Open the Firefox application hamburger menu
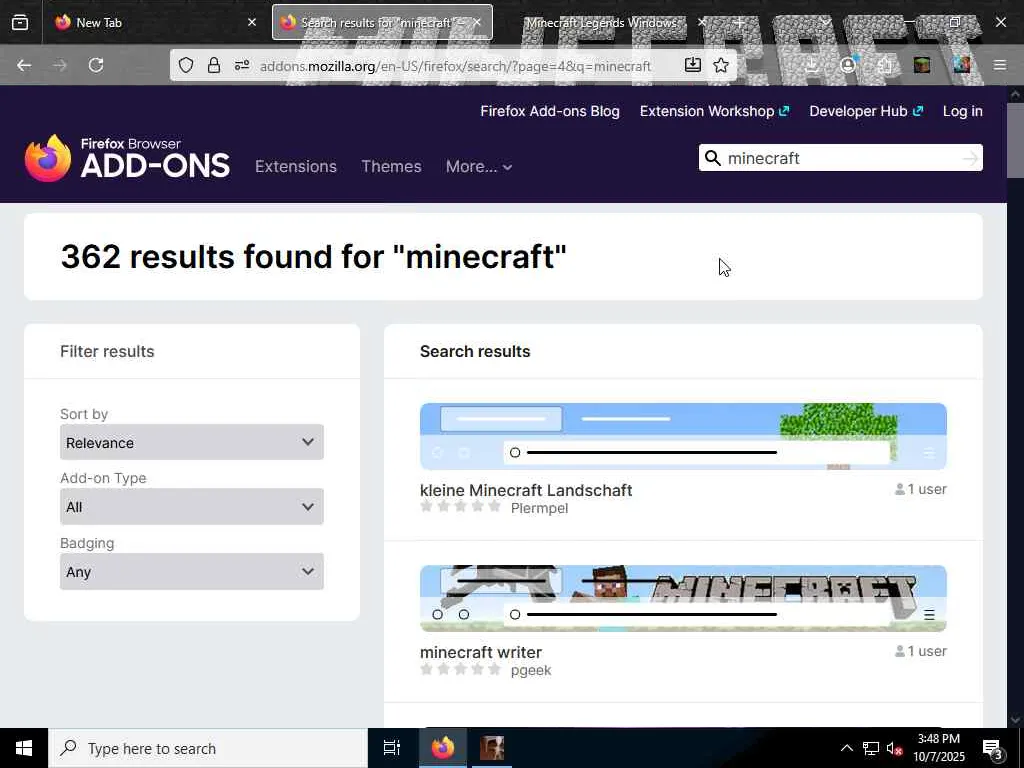The width and height of the screenshot is (1024, 768). (1000, 65)
